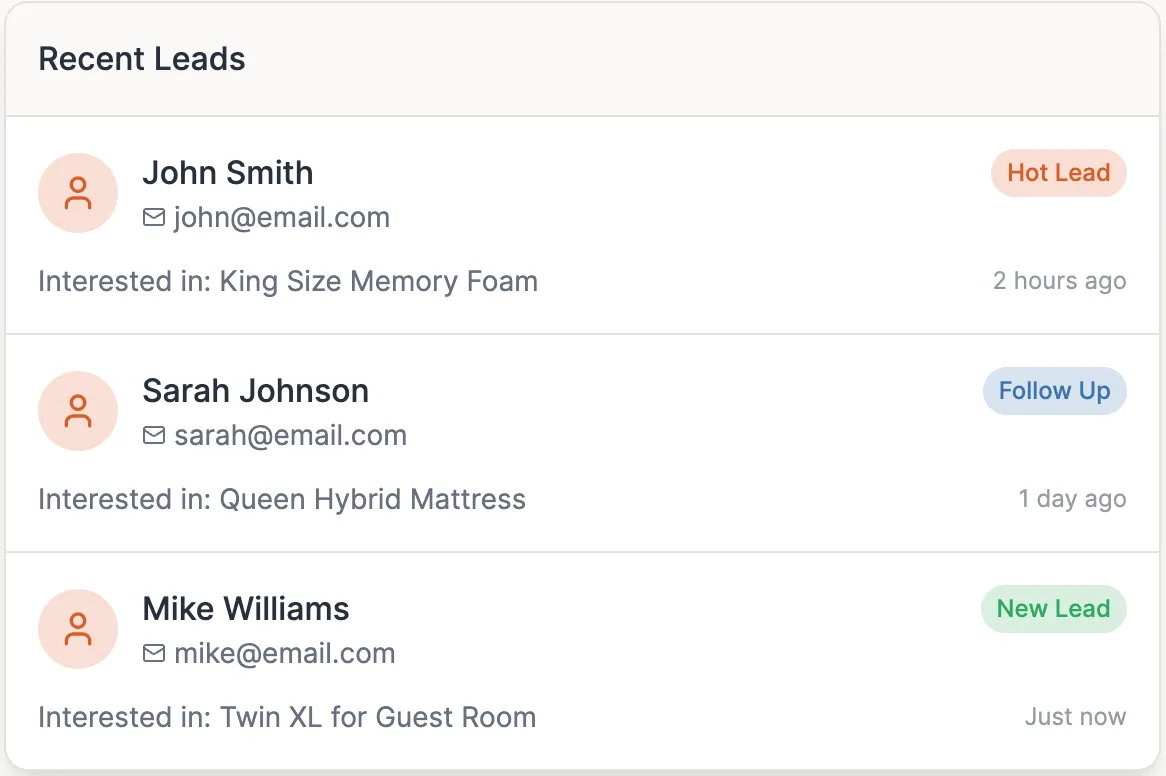Click envelope icon beside sarah@email.com
This screenshot has width=1166, height=776.
[154, 436]
